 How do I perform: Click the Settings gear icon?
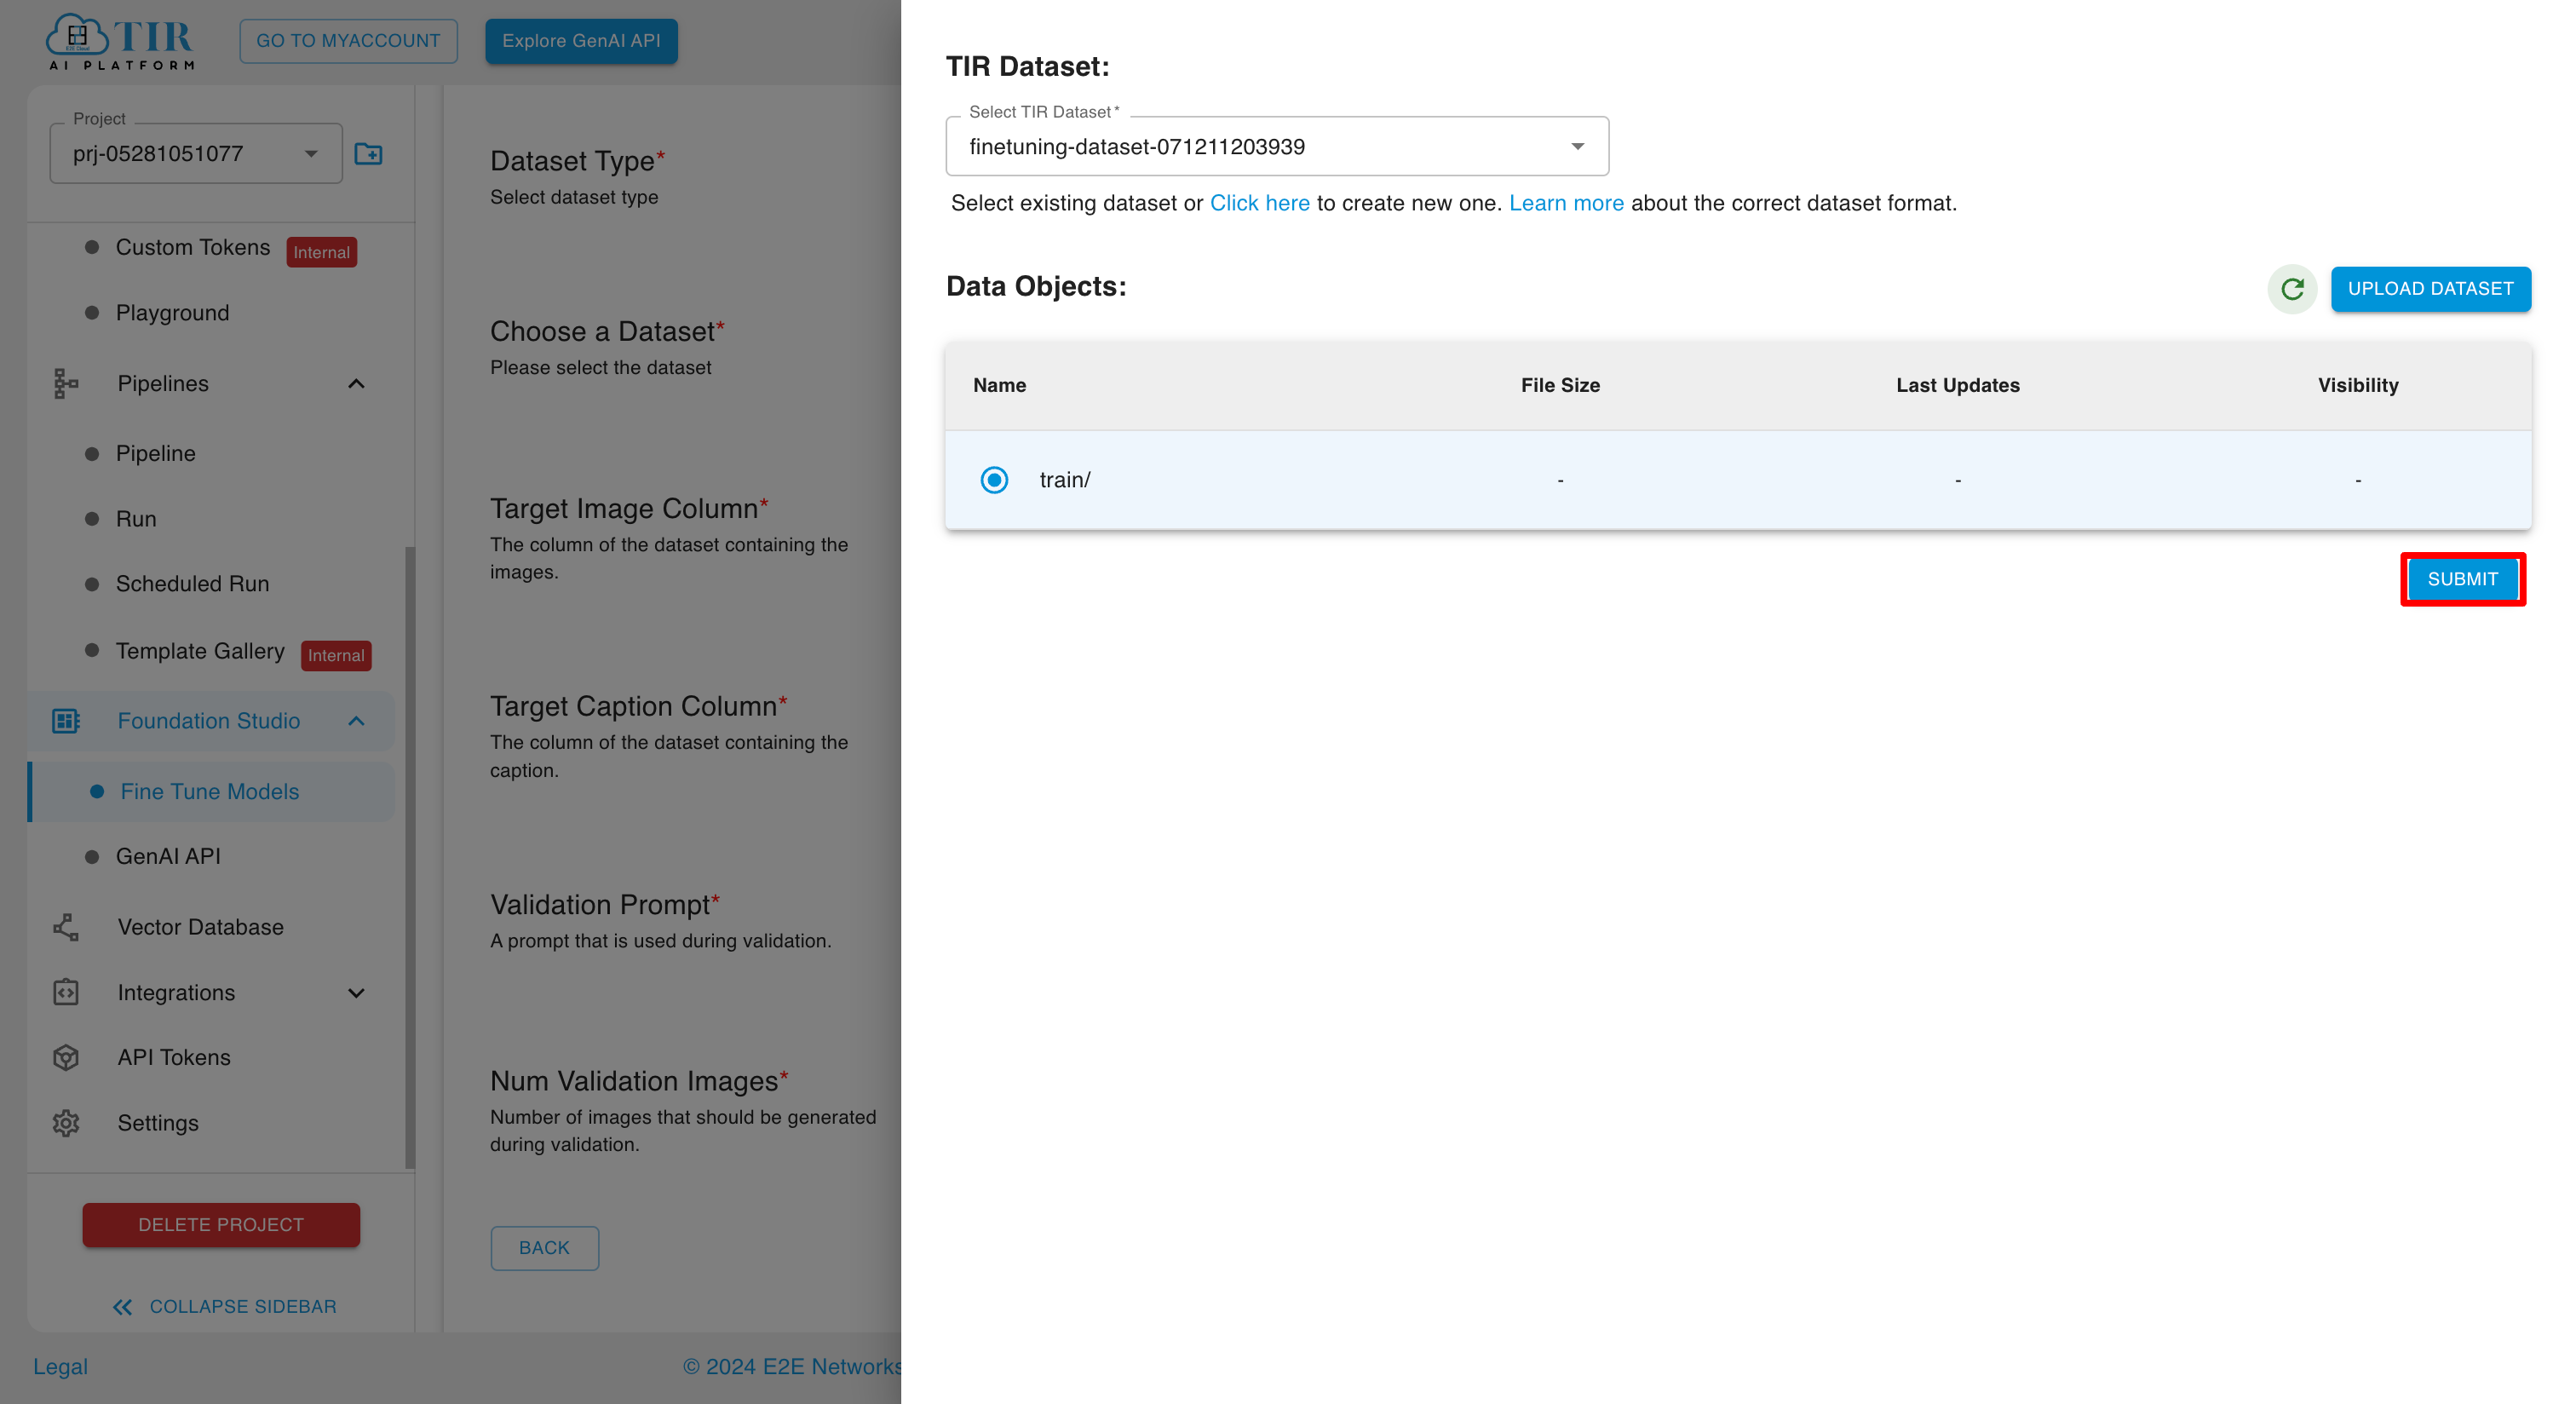[x=66, y=1123]
